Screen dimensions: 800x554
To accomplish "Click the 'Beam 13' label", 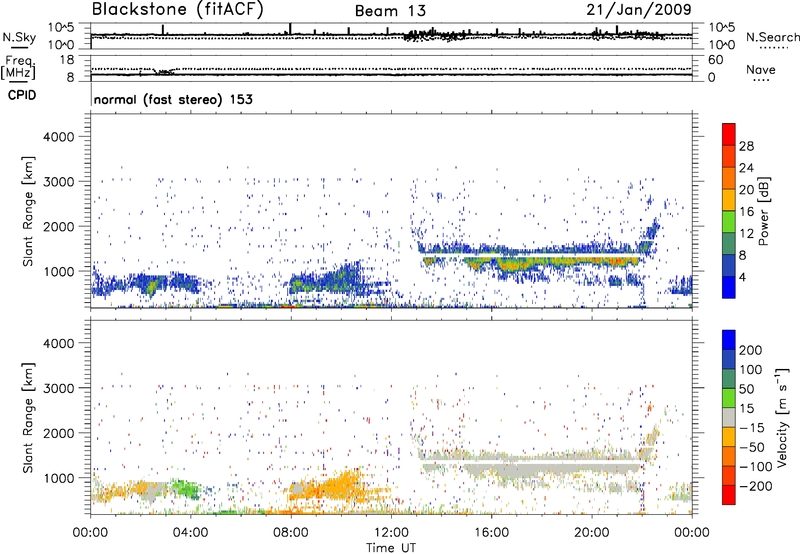I will (x=390, y=11).
